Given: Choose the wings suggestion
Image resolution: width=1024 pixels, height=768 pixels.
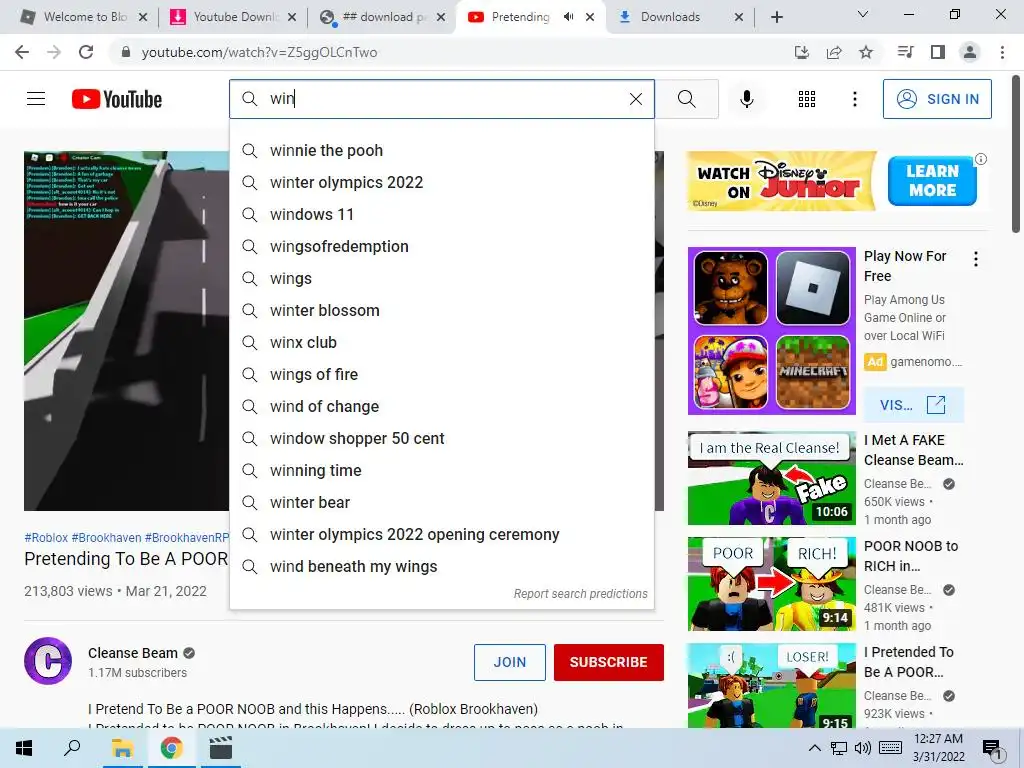Looking at the screenshot, I should [441, 278].
